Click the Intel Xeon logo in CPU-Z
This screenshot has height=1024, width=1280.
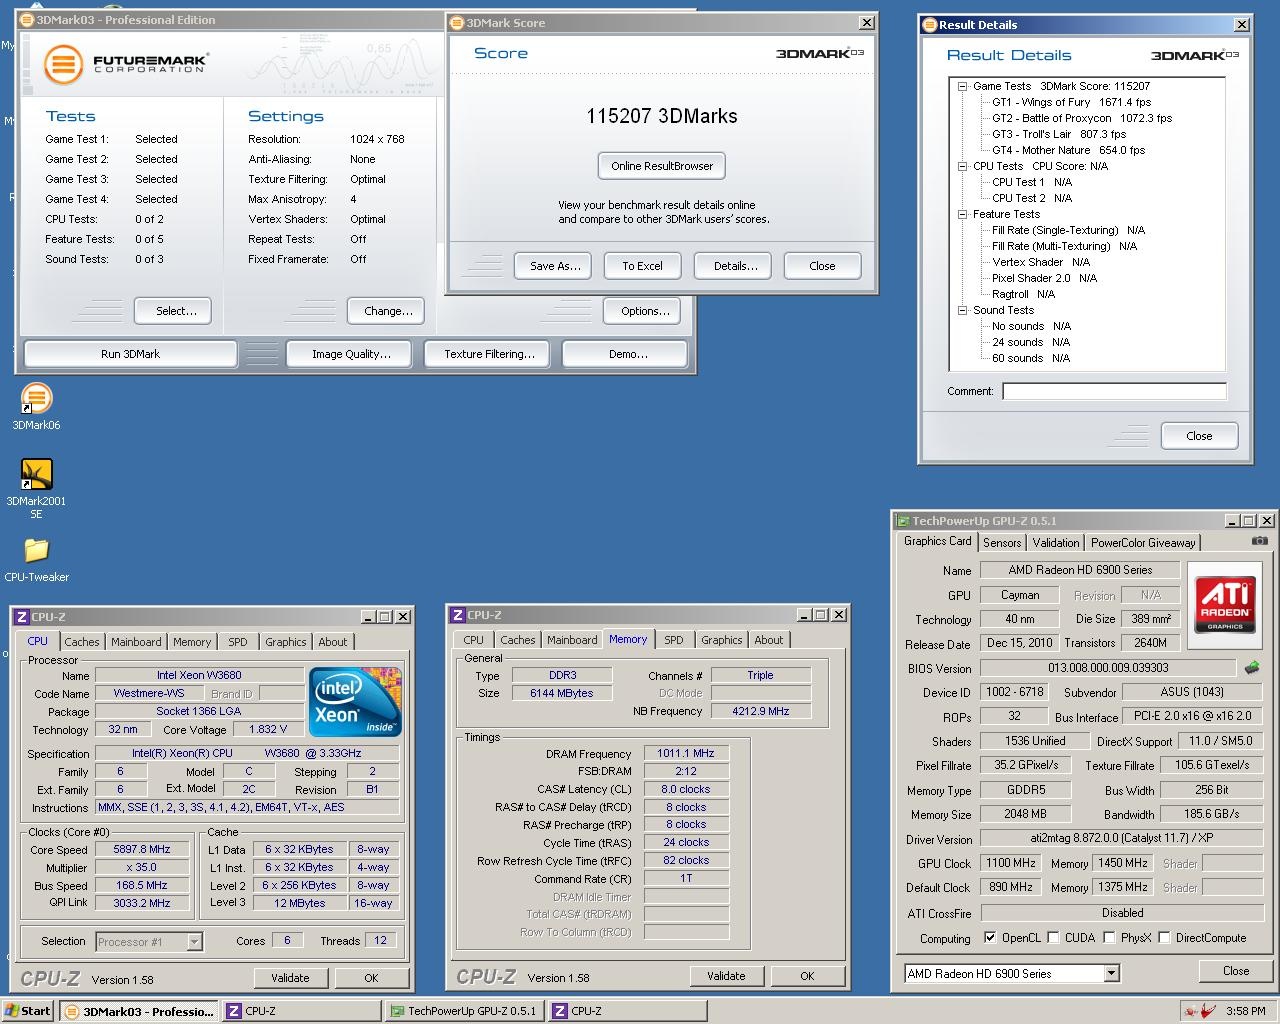coord(355,700)
